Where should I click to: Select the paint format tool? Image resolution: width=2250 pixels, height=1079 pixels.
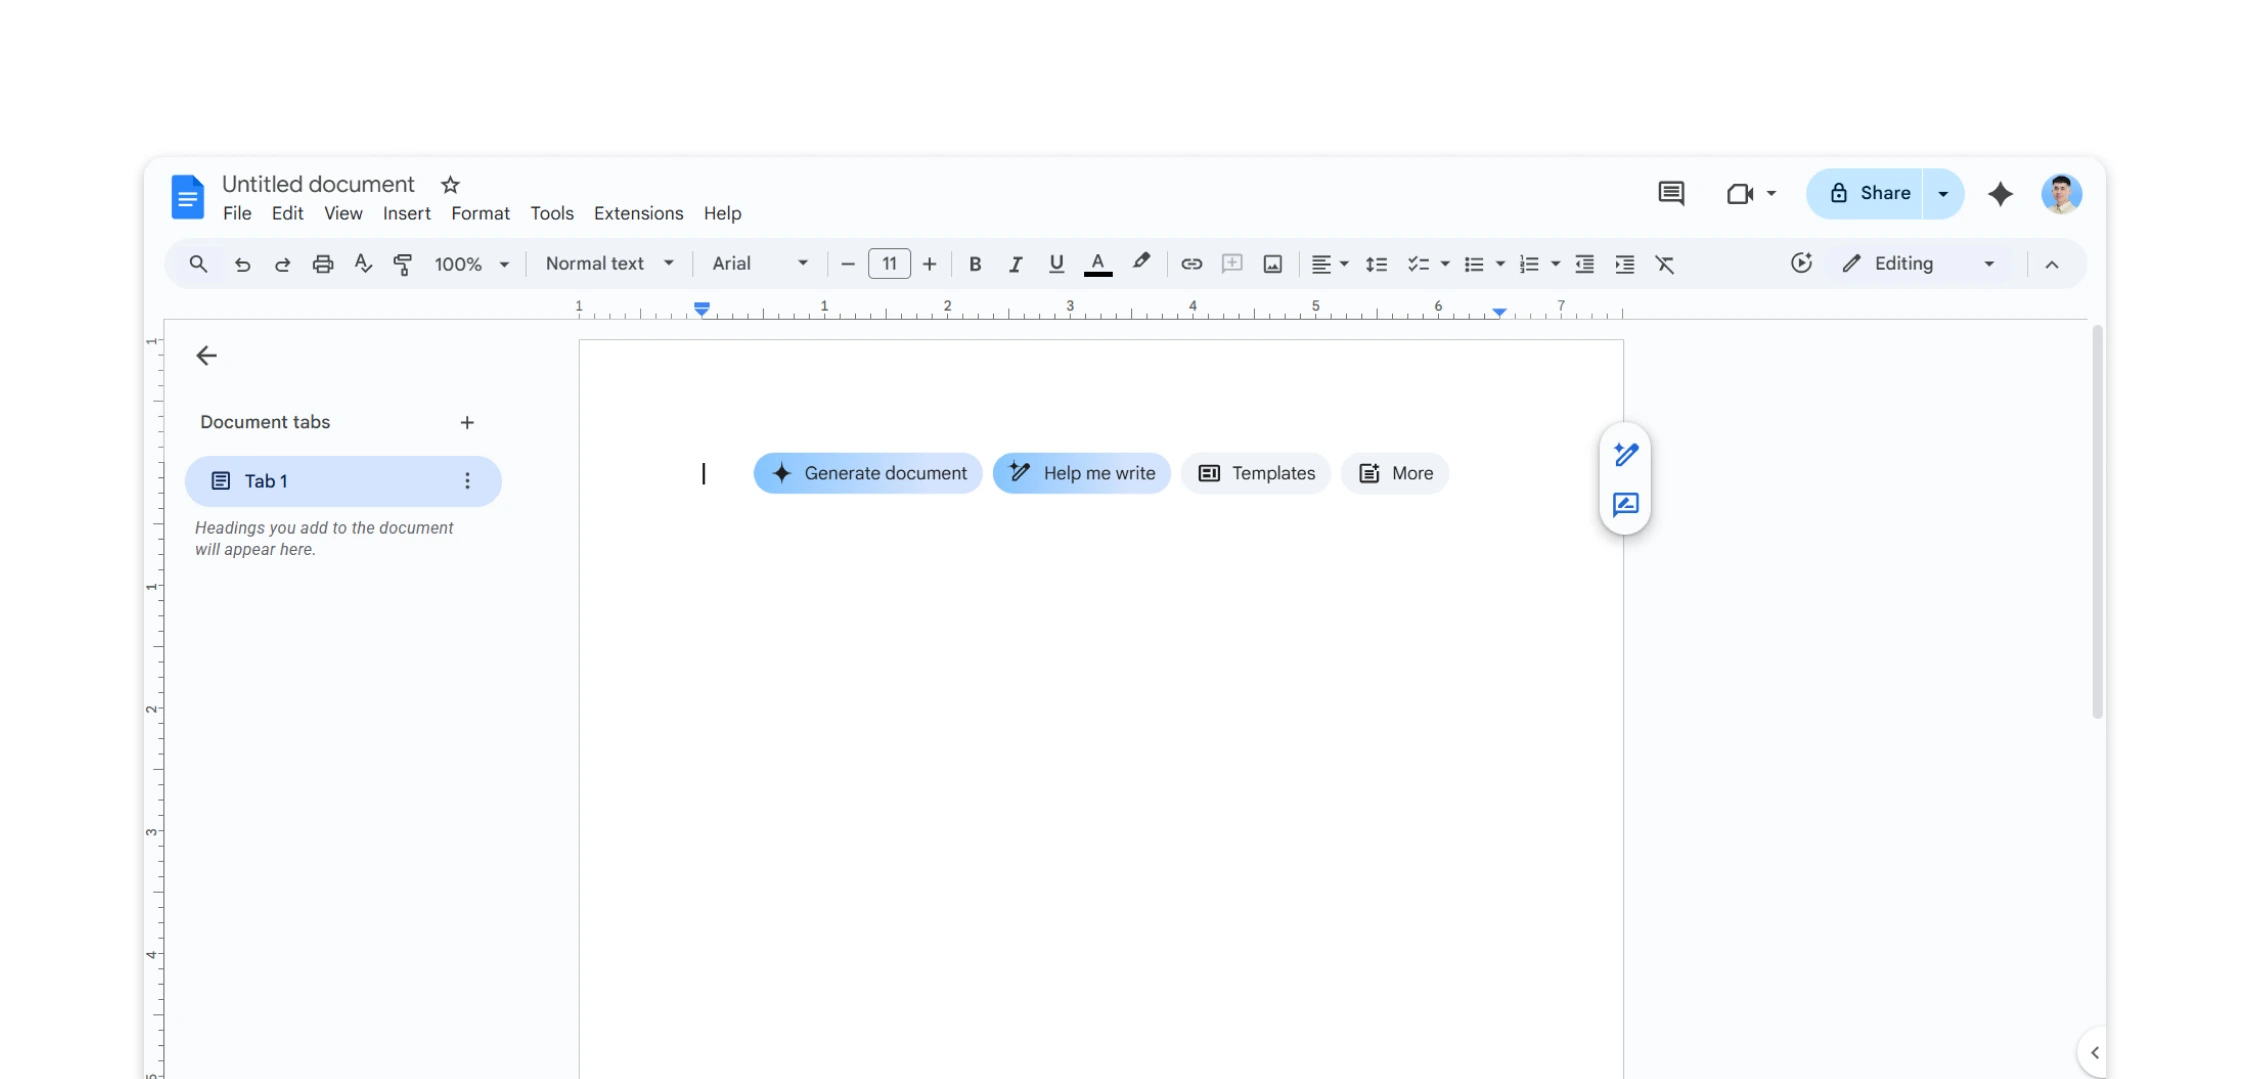pyautogui.click(x=402, y=264)
